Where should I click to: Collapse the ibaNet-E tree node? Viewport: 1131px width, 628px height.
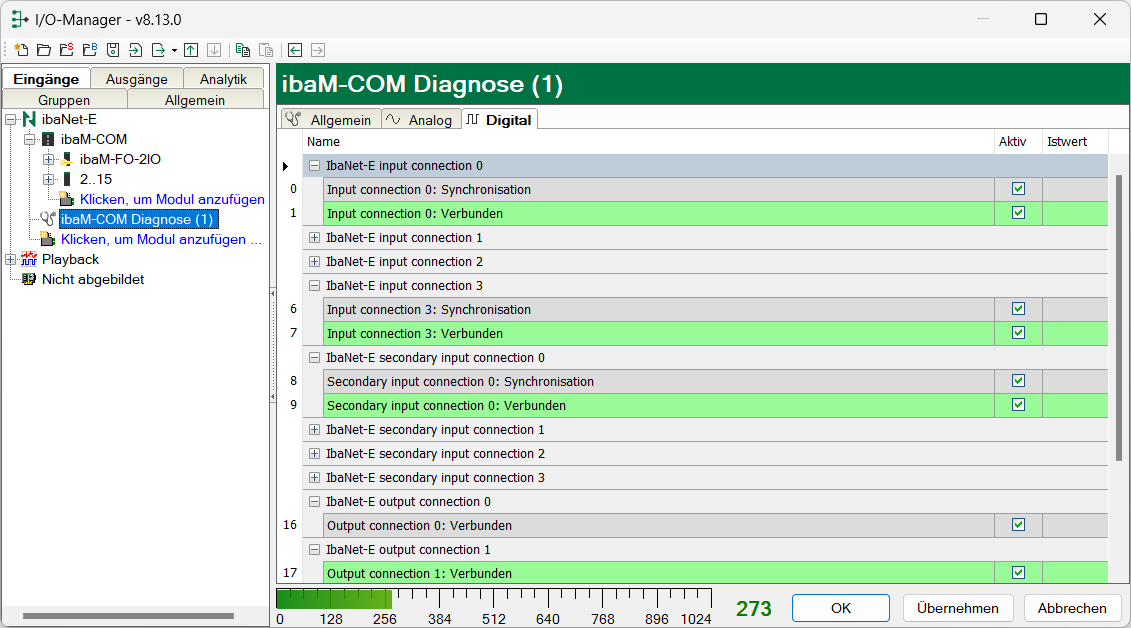click(x=11, y=119)
